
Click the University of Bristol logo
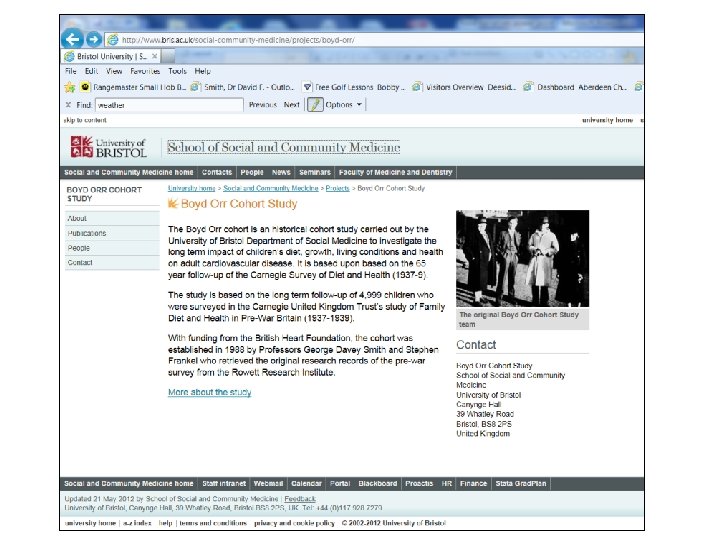[109, 147]
